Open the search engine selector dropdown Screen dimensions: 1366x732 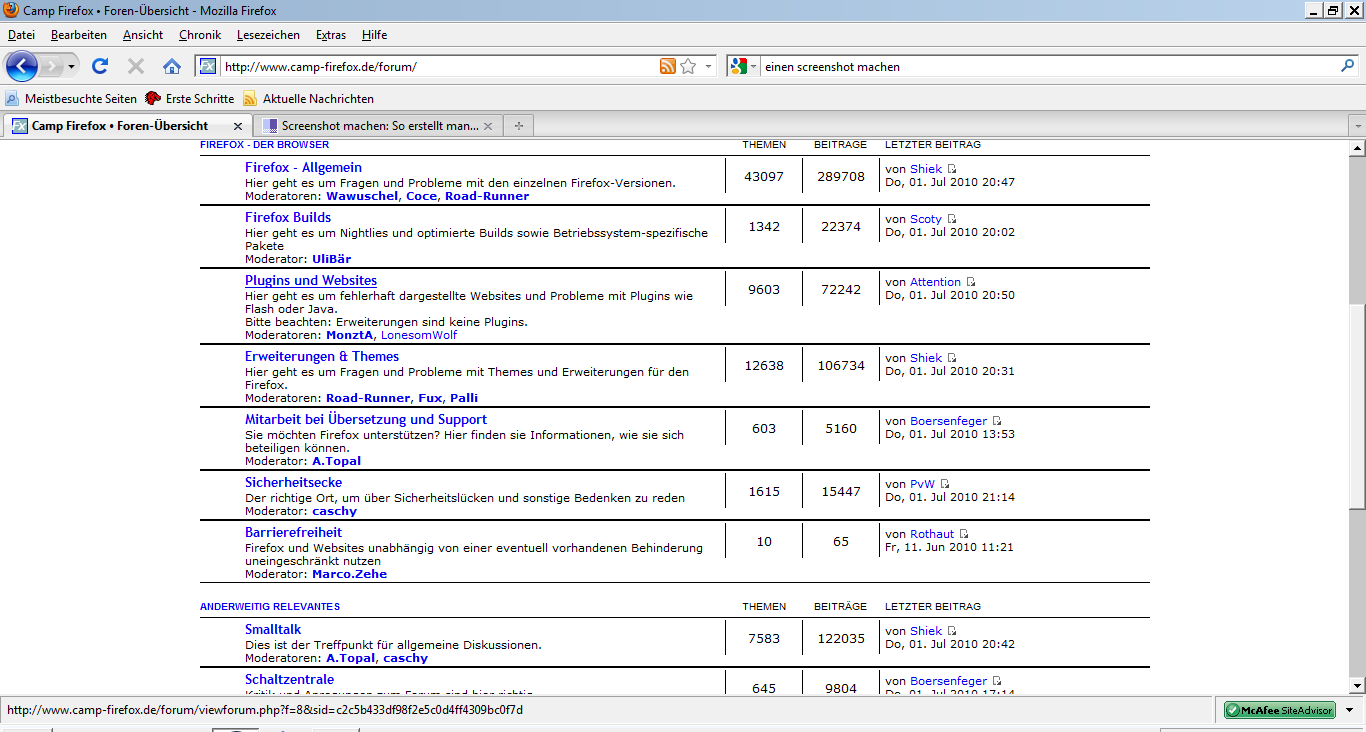744,67
